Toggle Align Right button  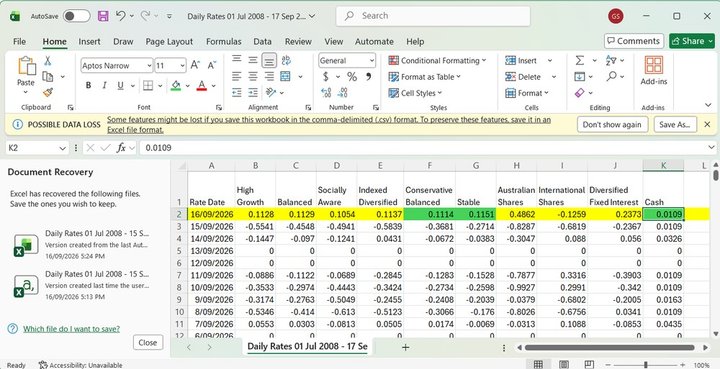[270, 77]
